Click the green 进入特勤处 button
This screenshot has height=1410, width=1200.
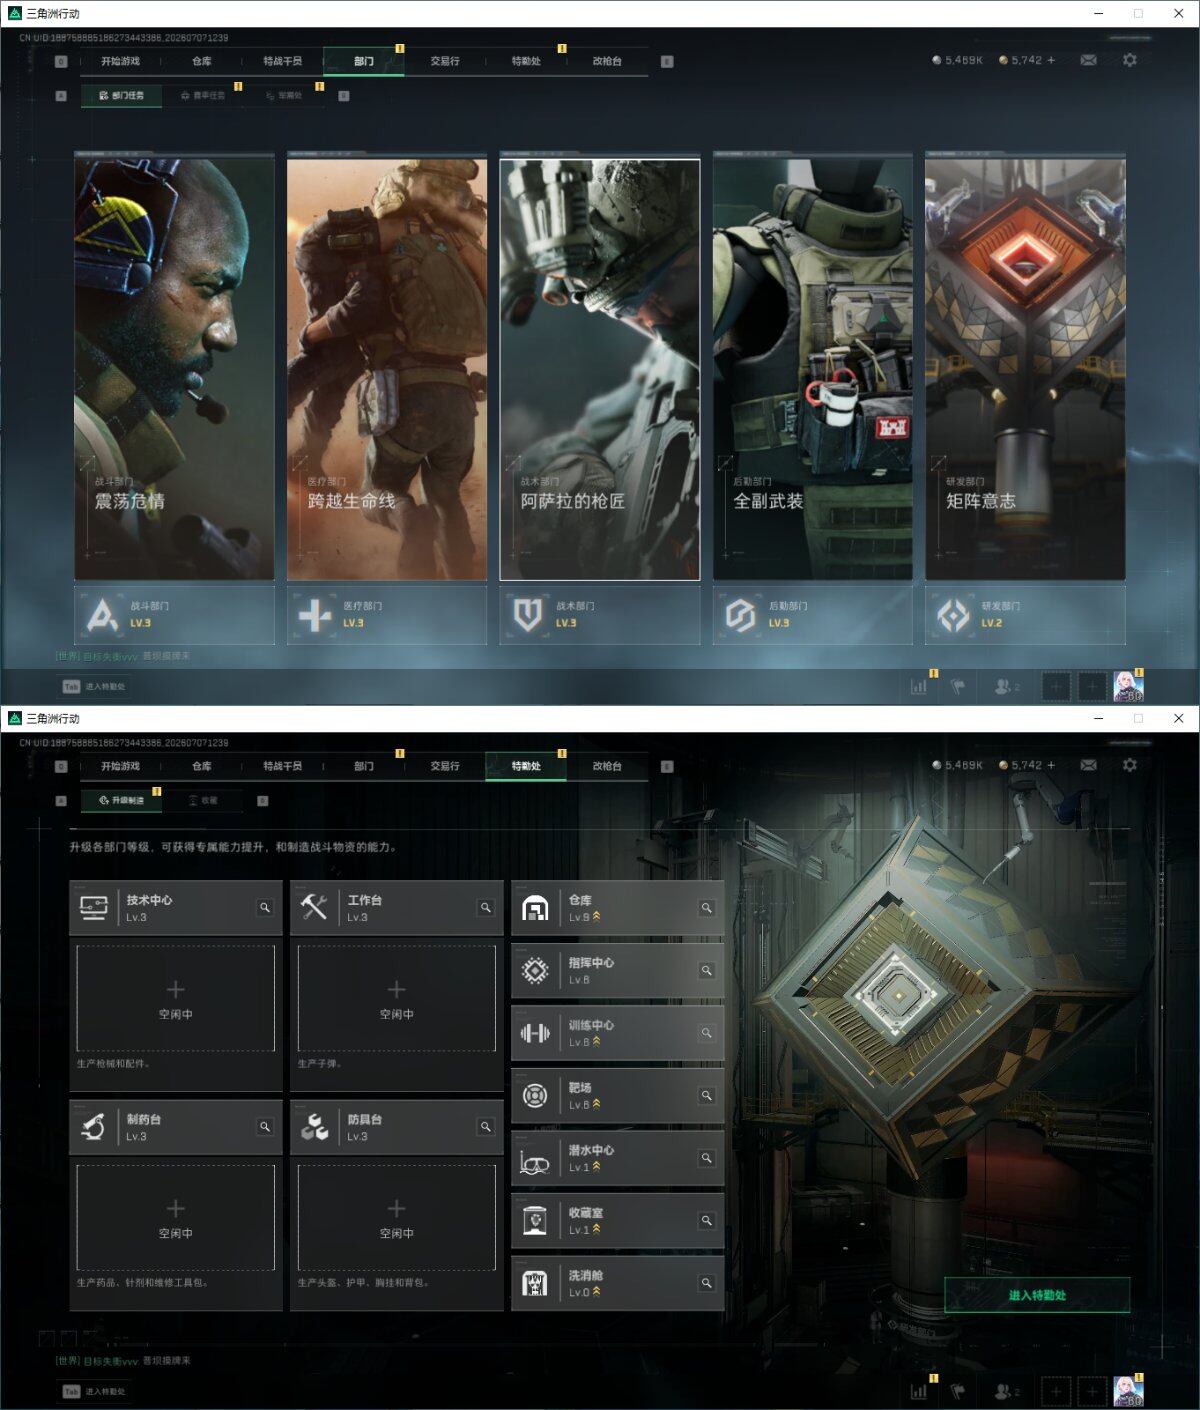pos(1037,1295)
